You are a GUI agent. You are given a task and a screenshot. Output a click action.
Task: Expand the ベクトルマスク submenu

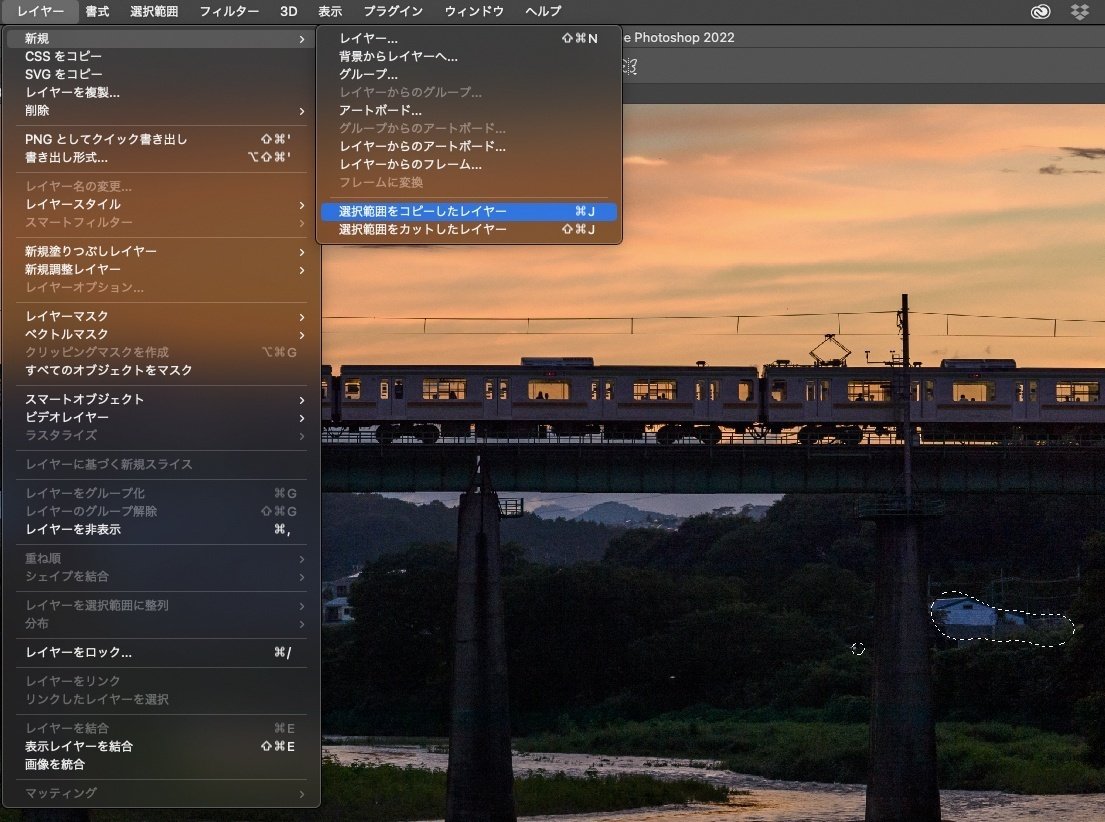[161, 334]
